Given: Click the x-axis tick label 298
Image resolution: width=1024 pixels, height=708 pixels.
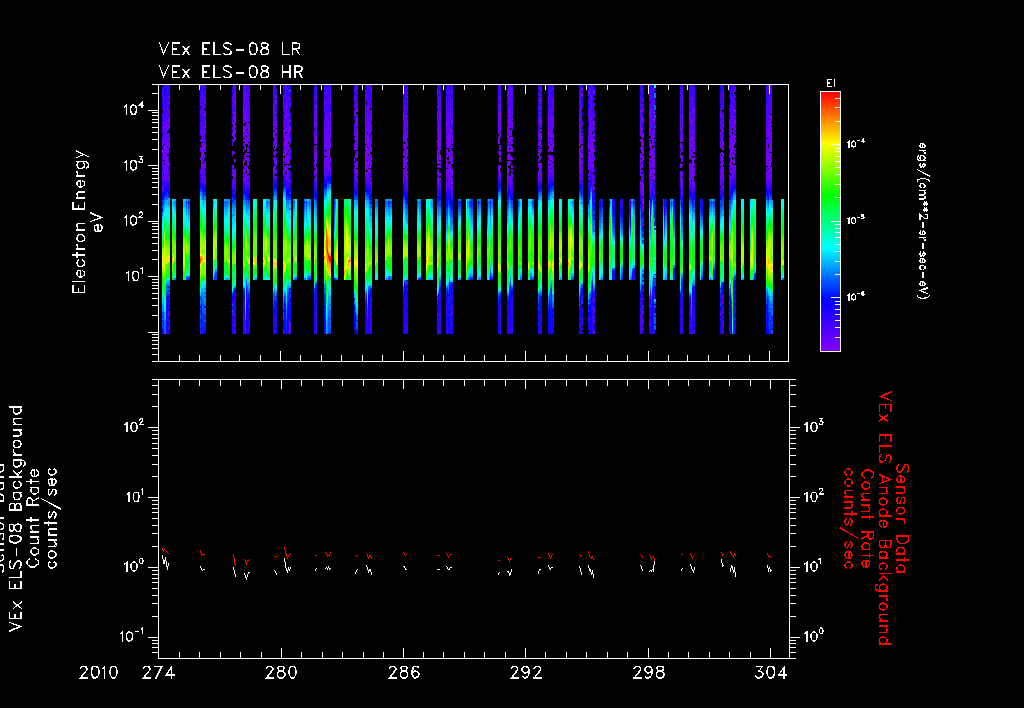Looking at the screenshot, I should [x=648, y=673].
